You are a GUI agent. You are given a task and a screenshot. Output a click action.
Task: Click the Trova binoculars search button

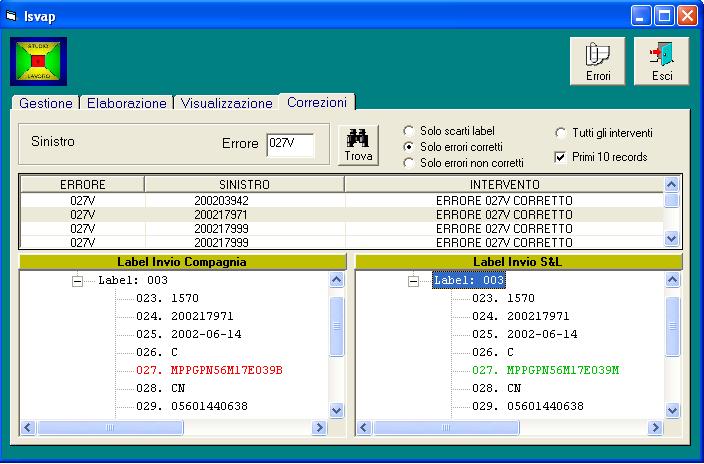point(358,145)
